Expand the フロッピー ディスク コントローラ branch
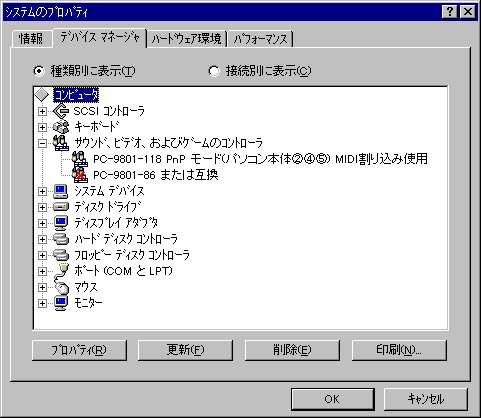 pyautogui.click(x=42, y=255)
